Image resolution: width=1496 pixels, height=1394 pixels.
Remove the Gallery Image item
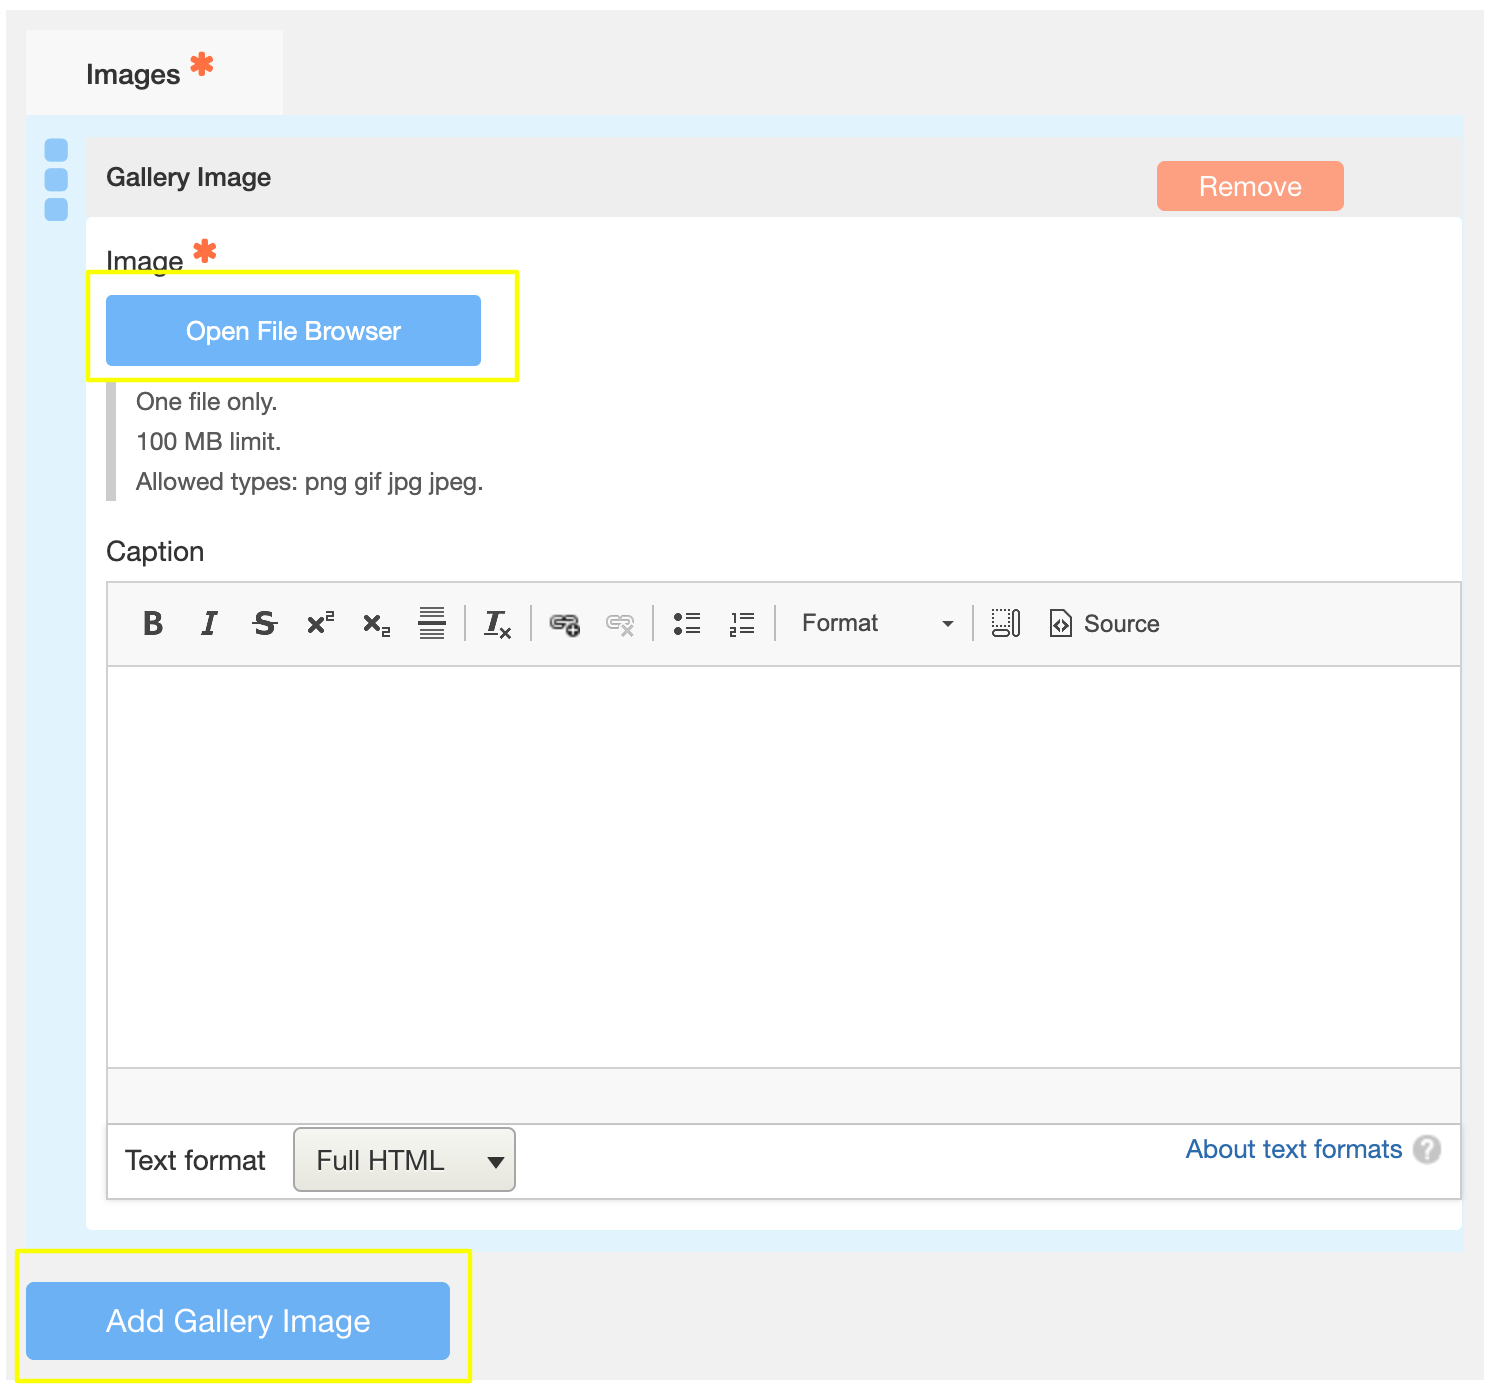(x=1249, y=185)
